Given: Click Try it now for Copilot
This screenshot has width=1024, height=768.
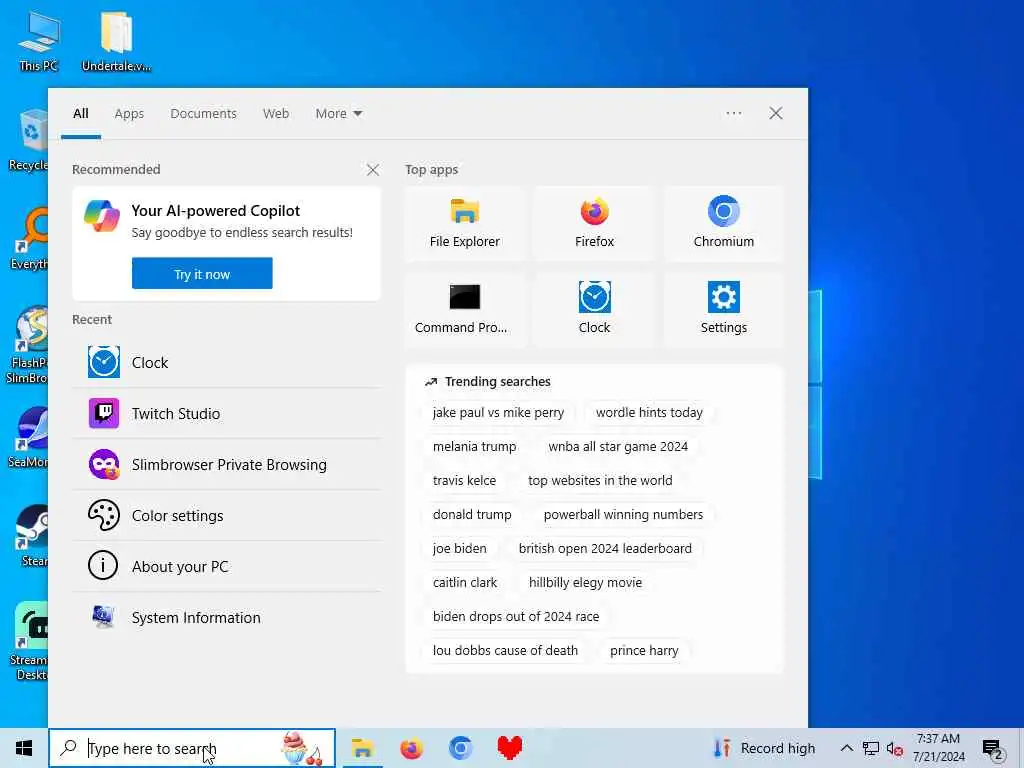Looking at the screenshot, I should coord(202,273).
